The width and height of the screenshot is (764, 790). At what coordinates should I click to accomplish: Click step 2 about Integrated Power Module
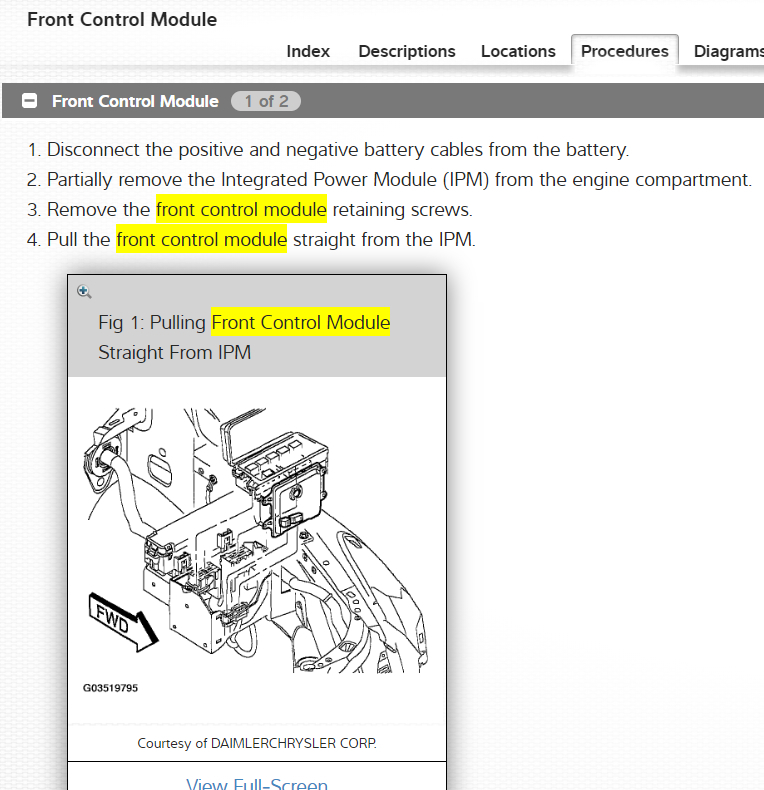[390, 180]
